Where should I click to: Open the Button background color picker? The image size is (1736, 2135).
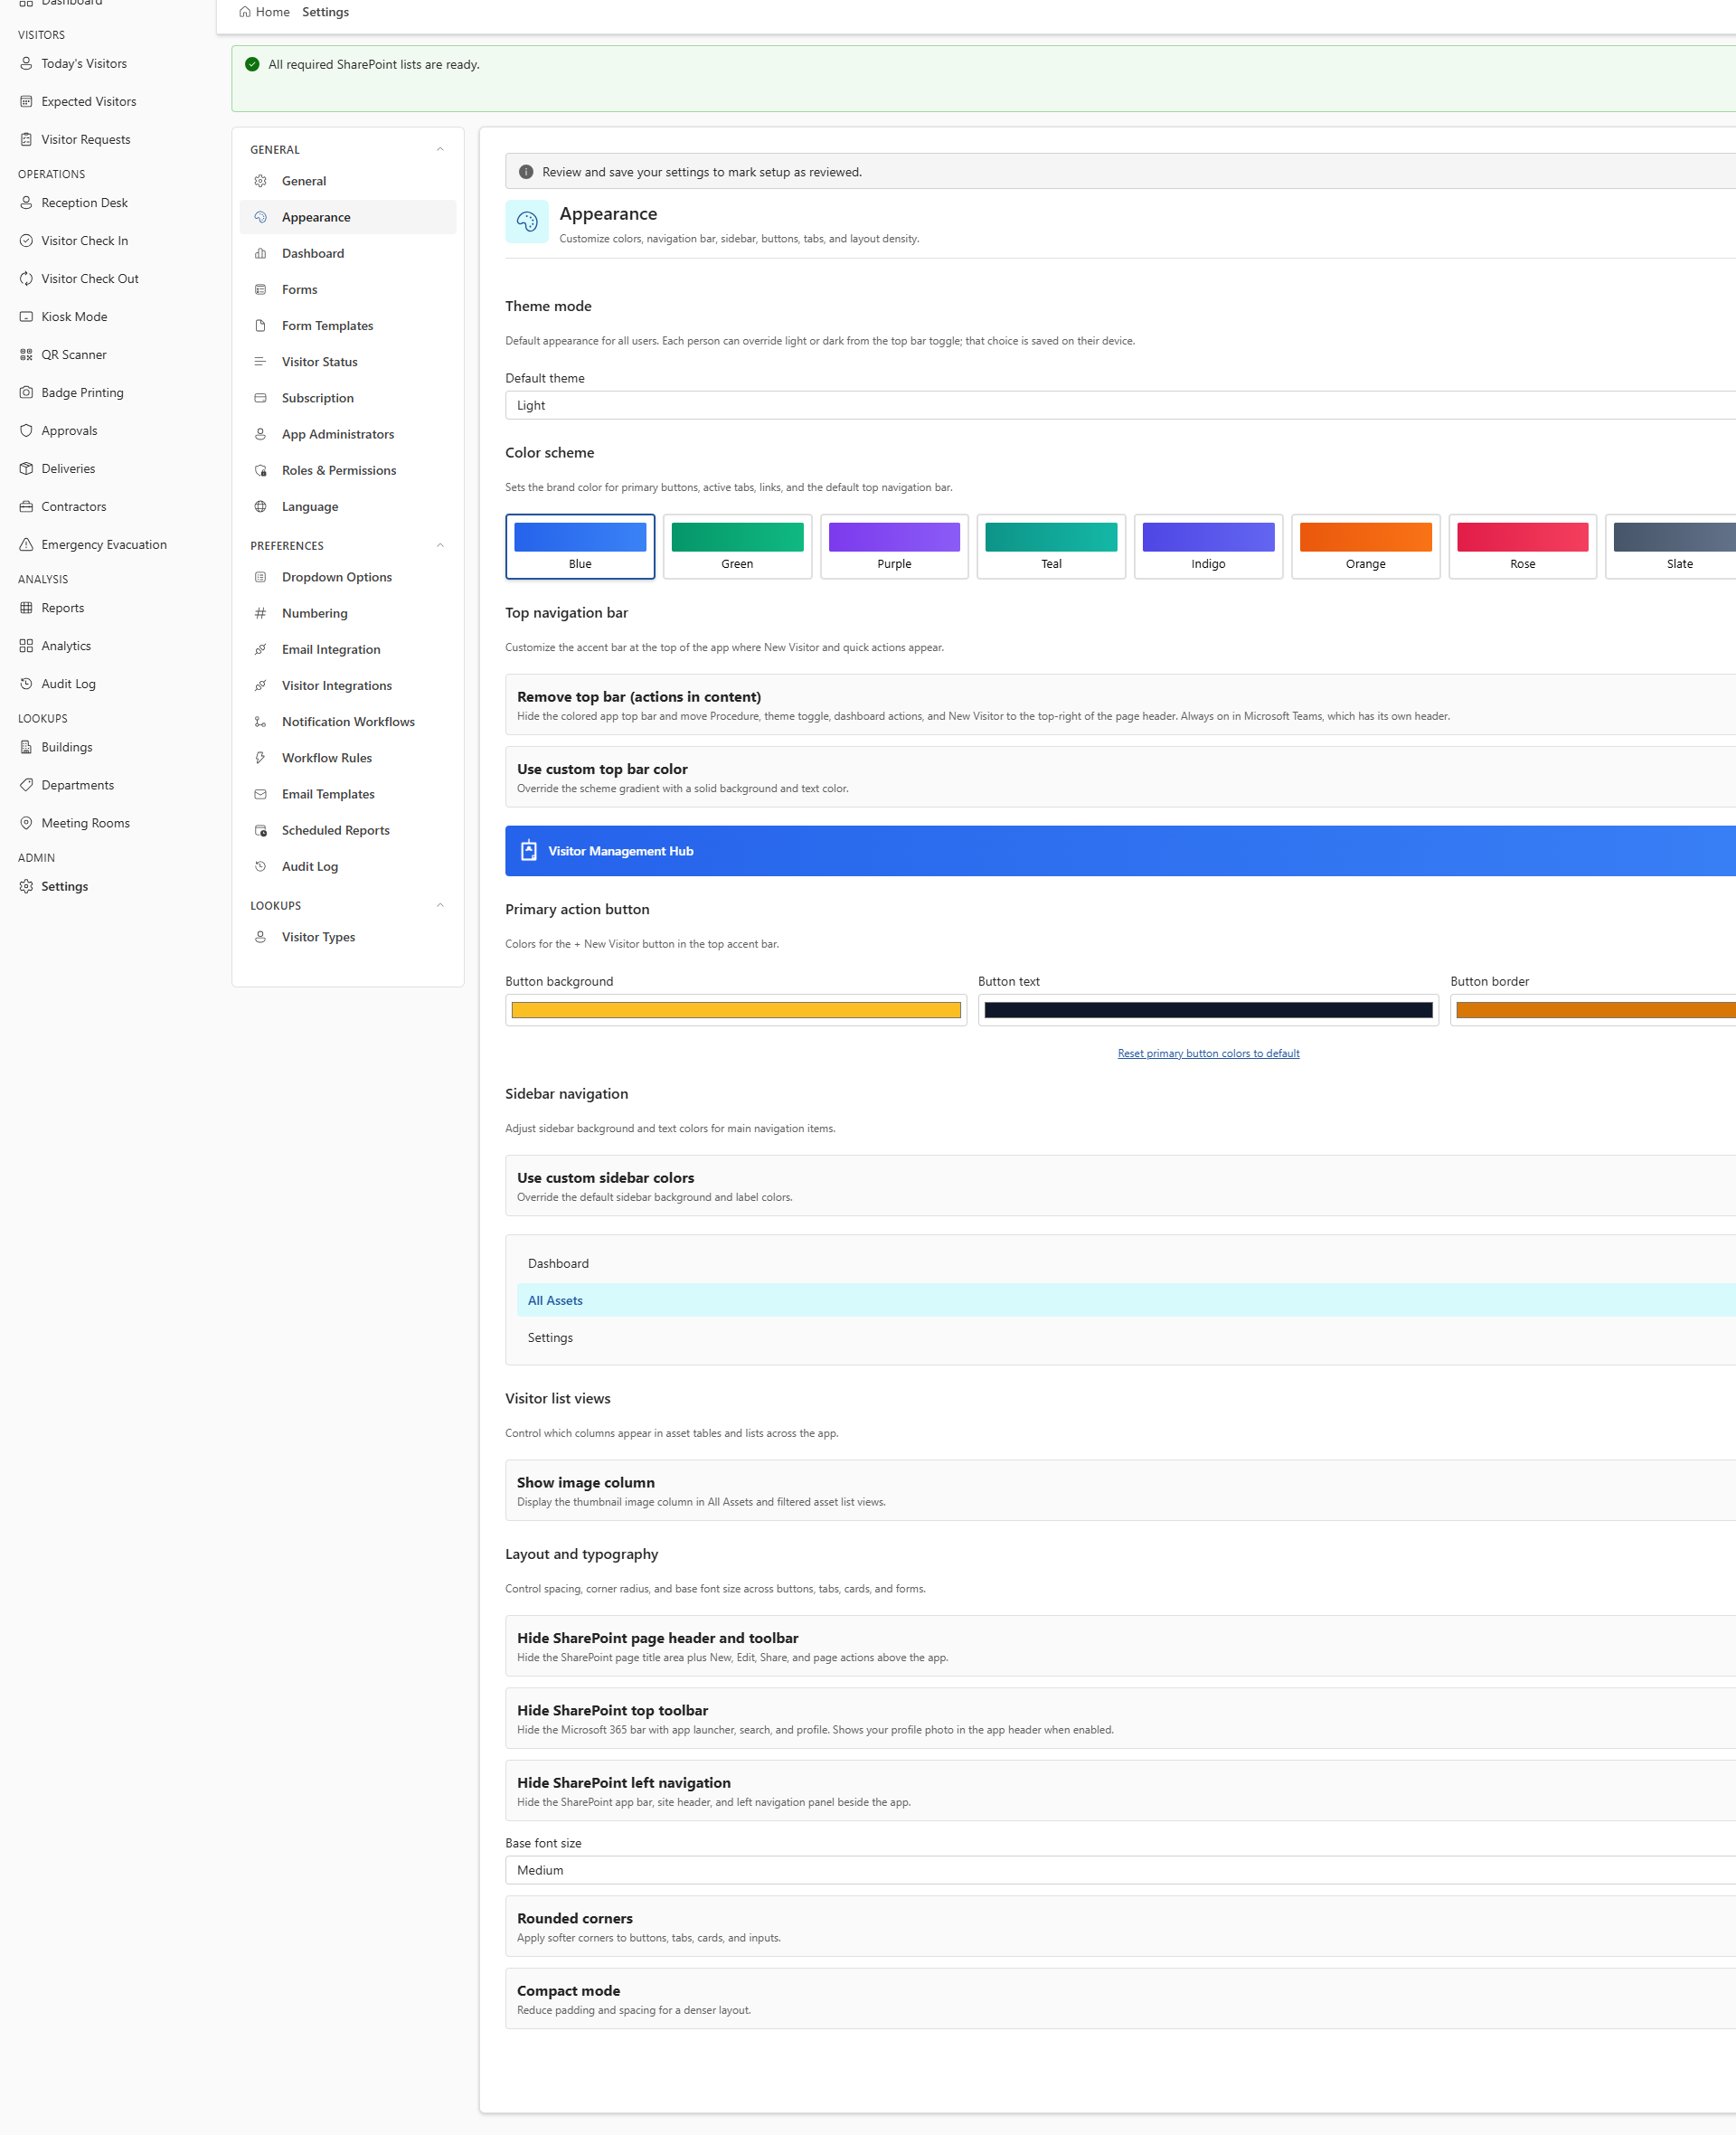click(x=736, y=1010)
